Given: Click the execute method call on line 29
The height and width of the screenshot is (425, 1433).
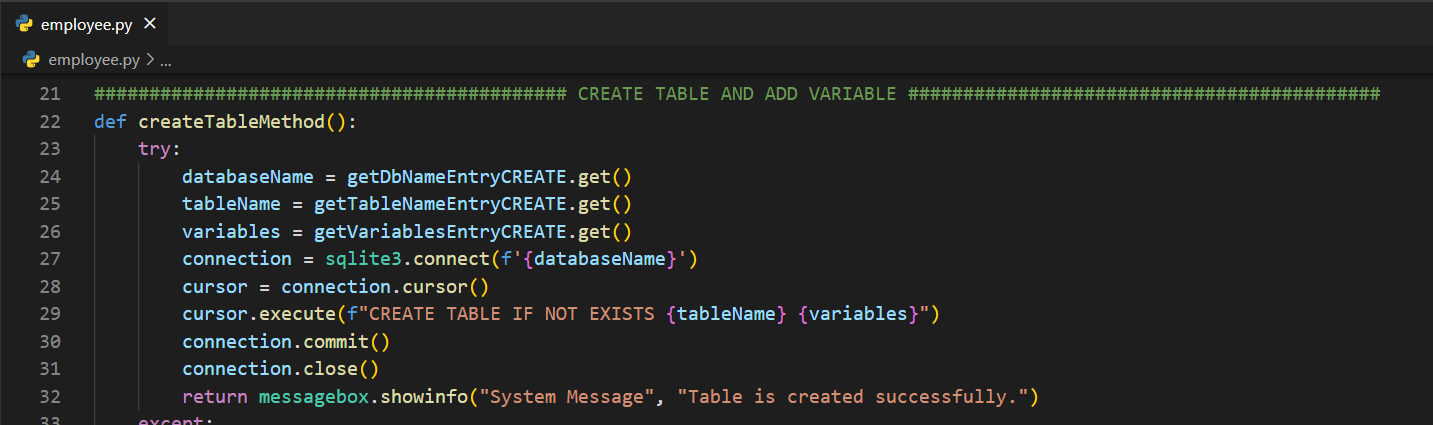Looking at the screenshot, I should click(x=297, y=314).
